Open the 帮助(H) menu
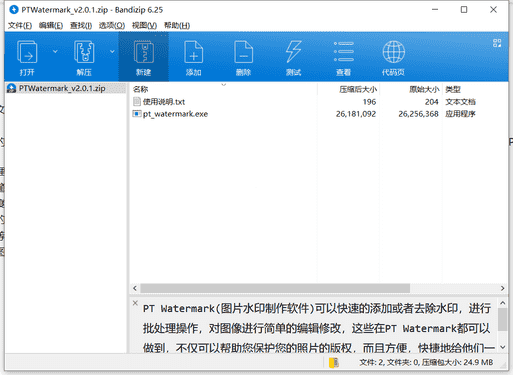Screen dimensions: 513x375 click(177, 25)
